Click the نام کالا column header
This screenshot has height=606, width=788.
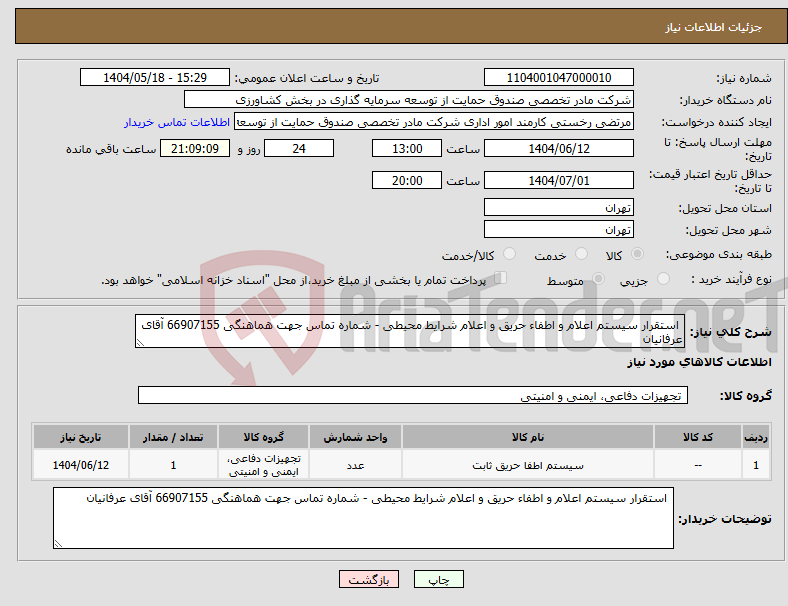pyautogui.click(x=528, y=437)
